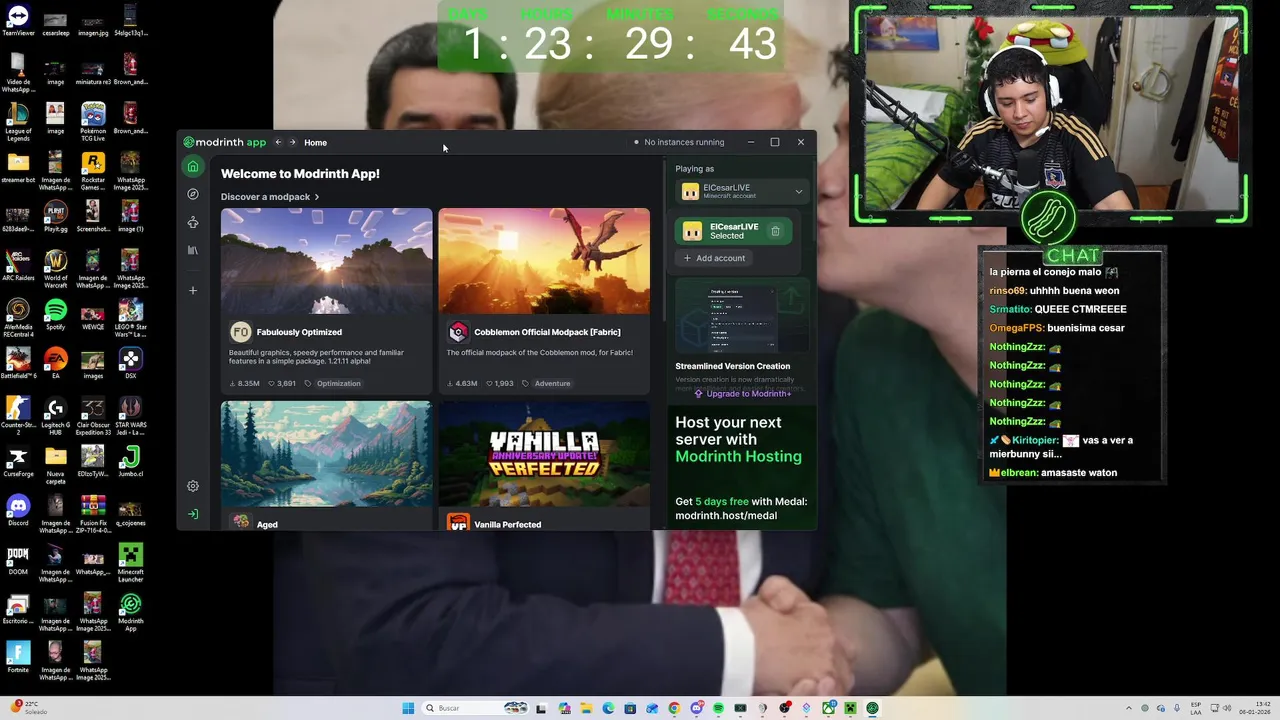Image resolution: width=1280 pixels, height=720 pixels.
Task: Click the modrinth app logo
Action: (225, 142)
